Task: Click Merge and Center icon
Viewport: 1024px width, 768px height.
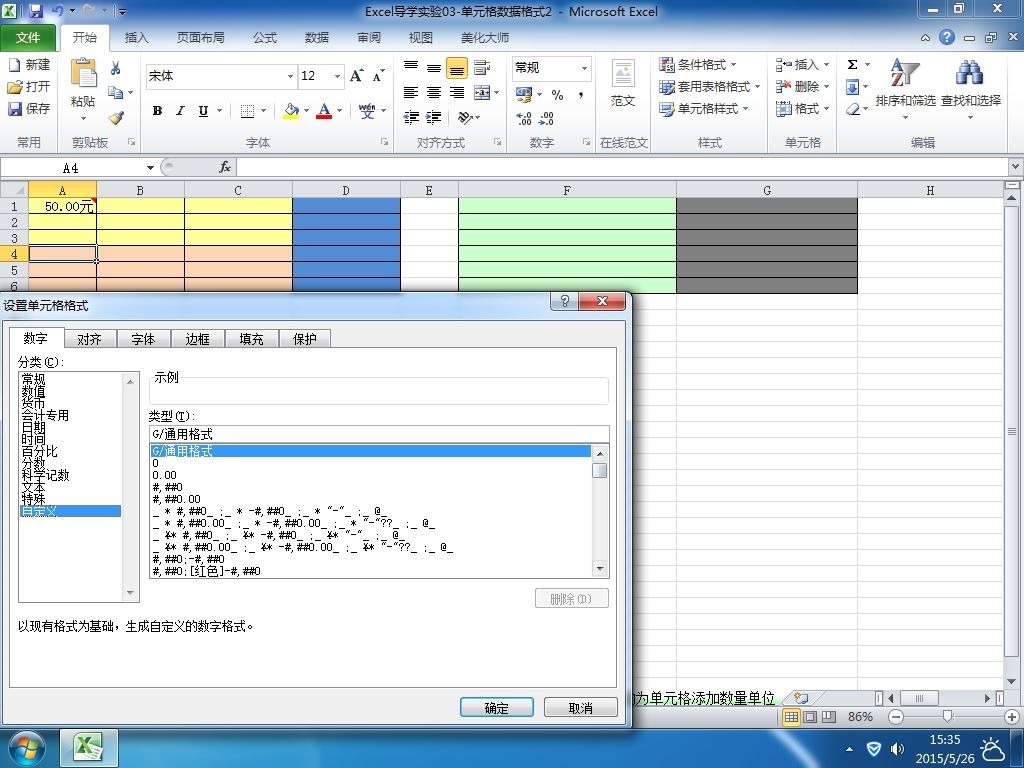Action: coord(482,93)
